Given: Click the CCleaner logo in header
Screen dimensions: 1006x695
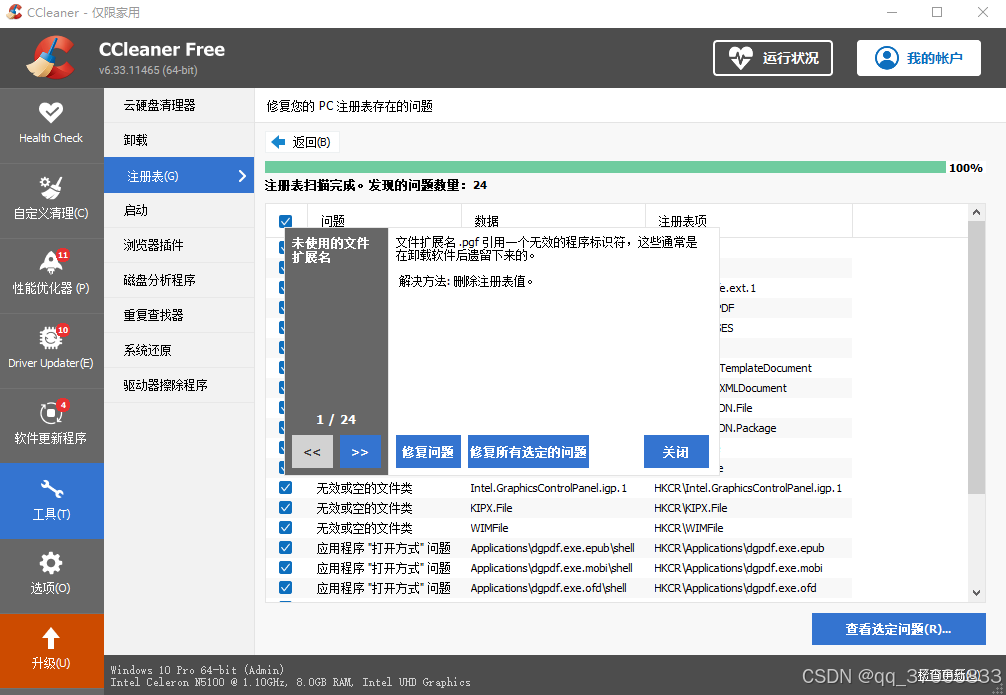Looking at the screenshot, I should (x=51, y=58).
